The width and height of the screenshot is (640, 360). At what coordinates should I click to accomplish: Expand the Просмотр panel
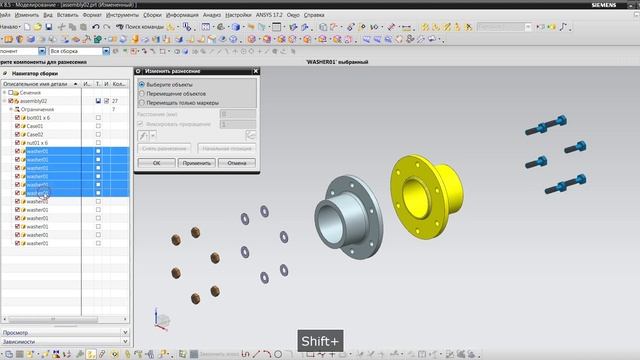[x=125, y=332]
